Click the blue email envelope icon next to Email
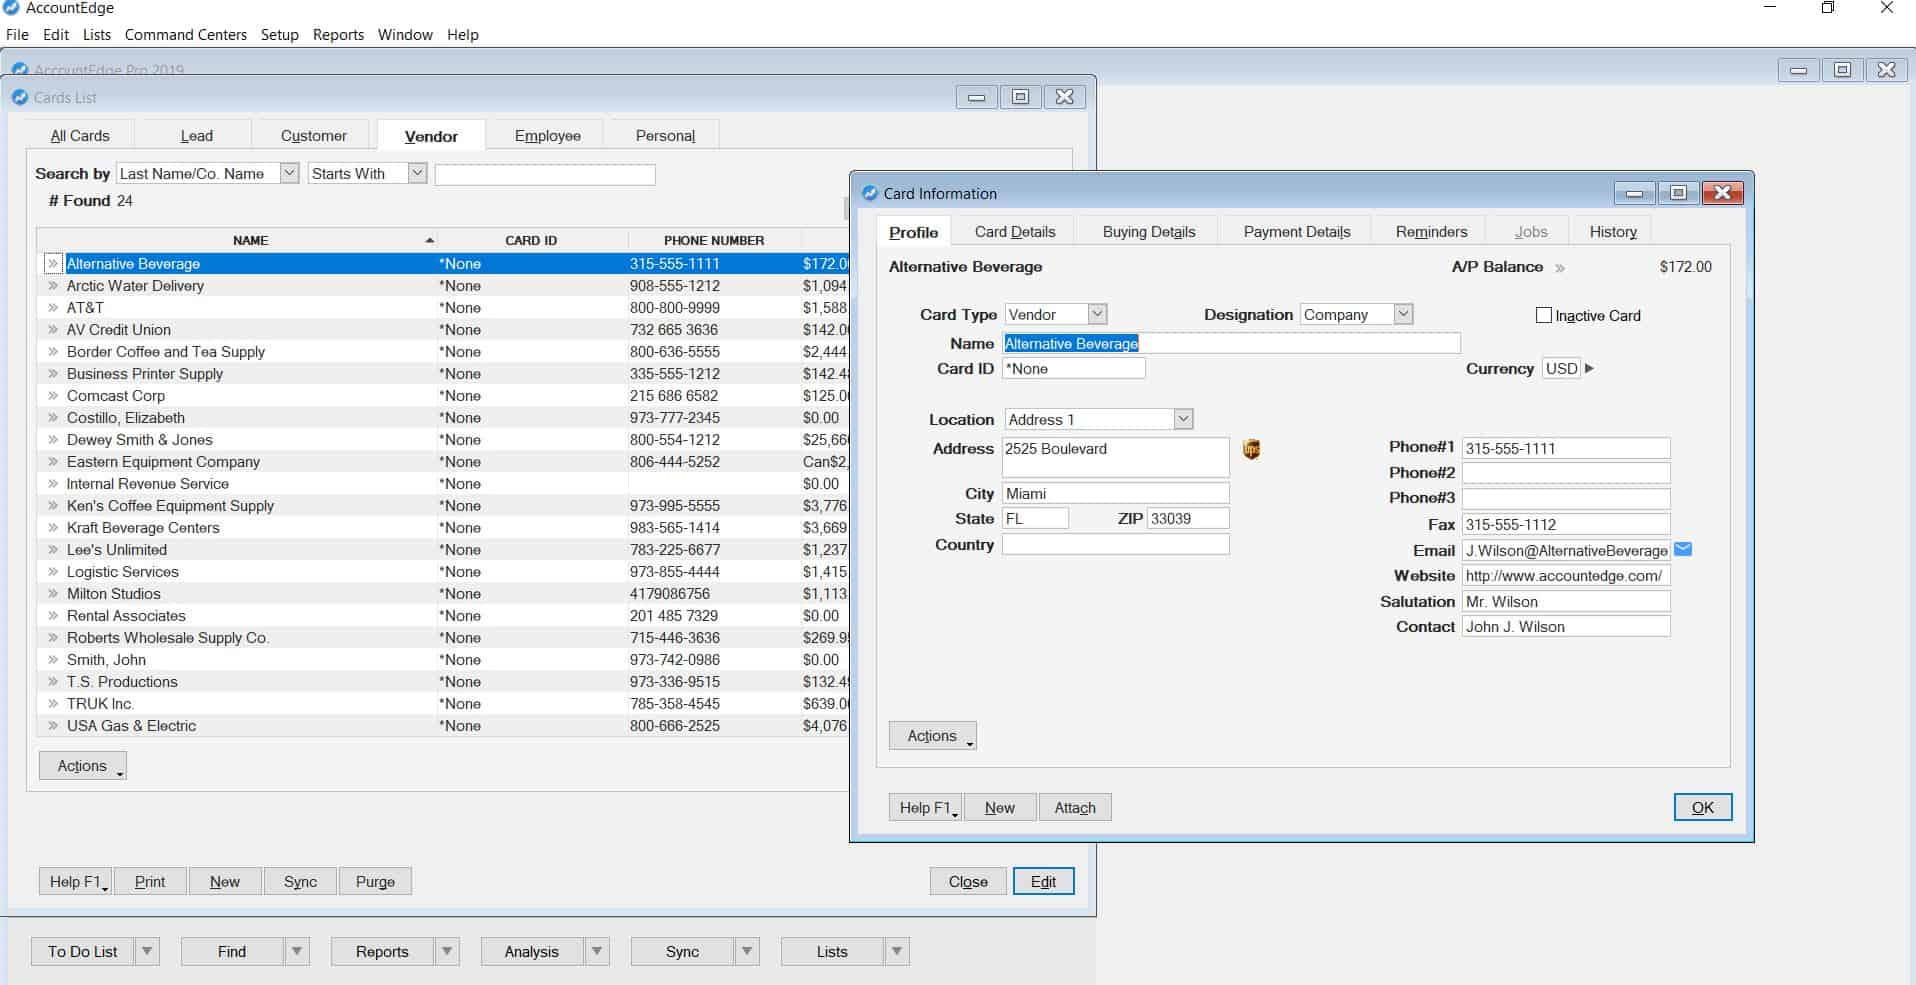 [x=1683, y=549]
